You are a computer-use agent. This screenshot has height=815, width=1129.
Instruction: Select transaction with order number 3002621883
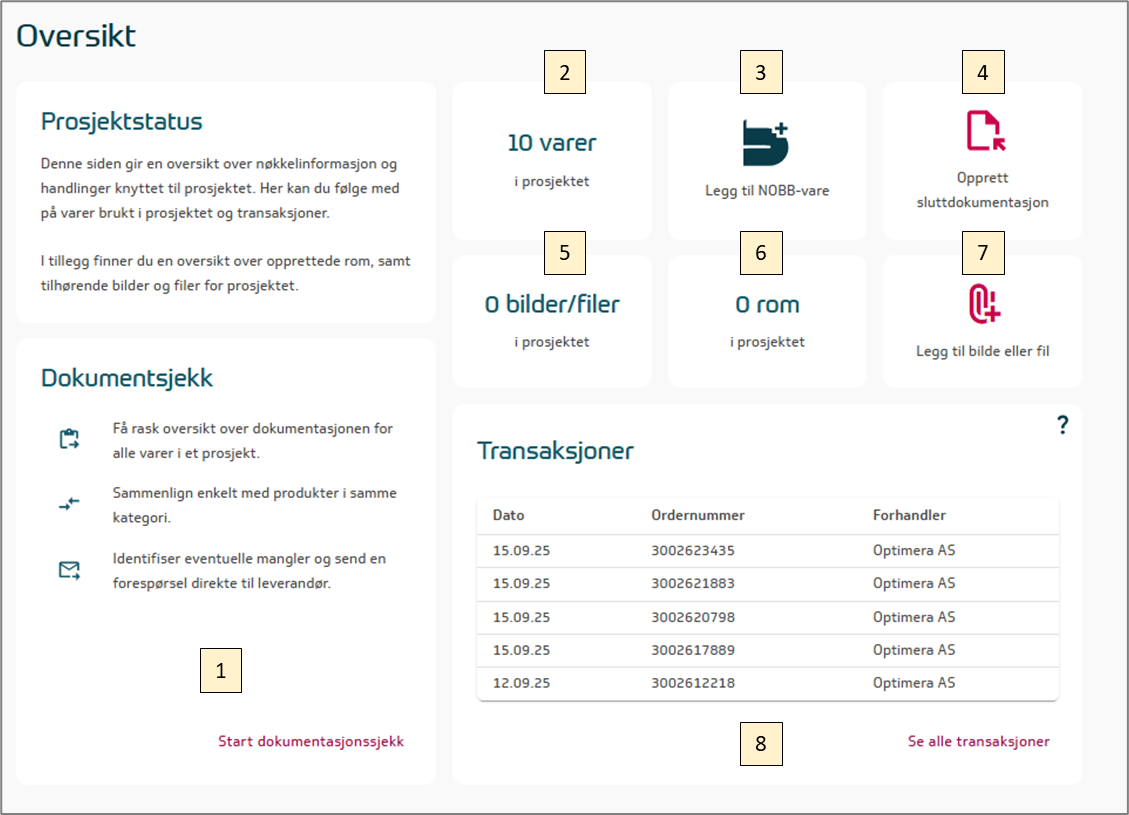point(692,584)
